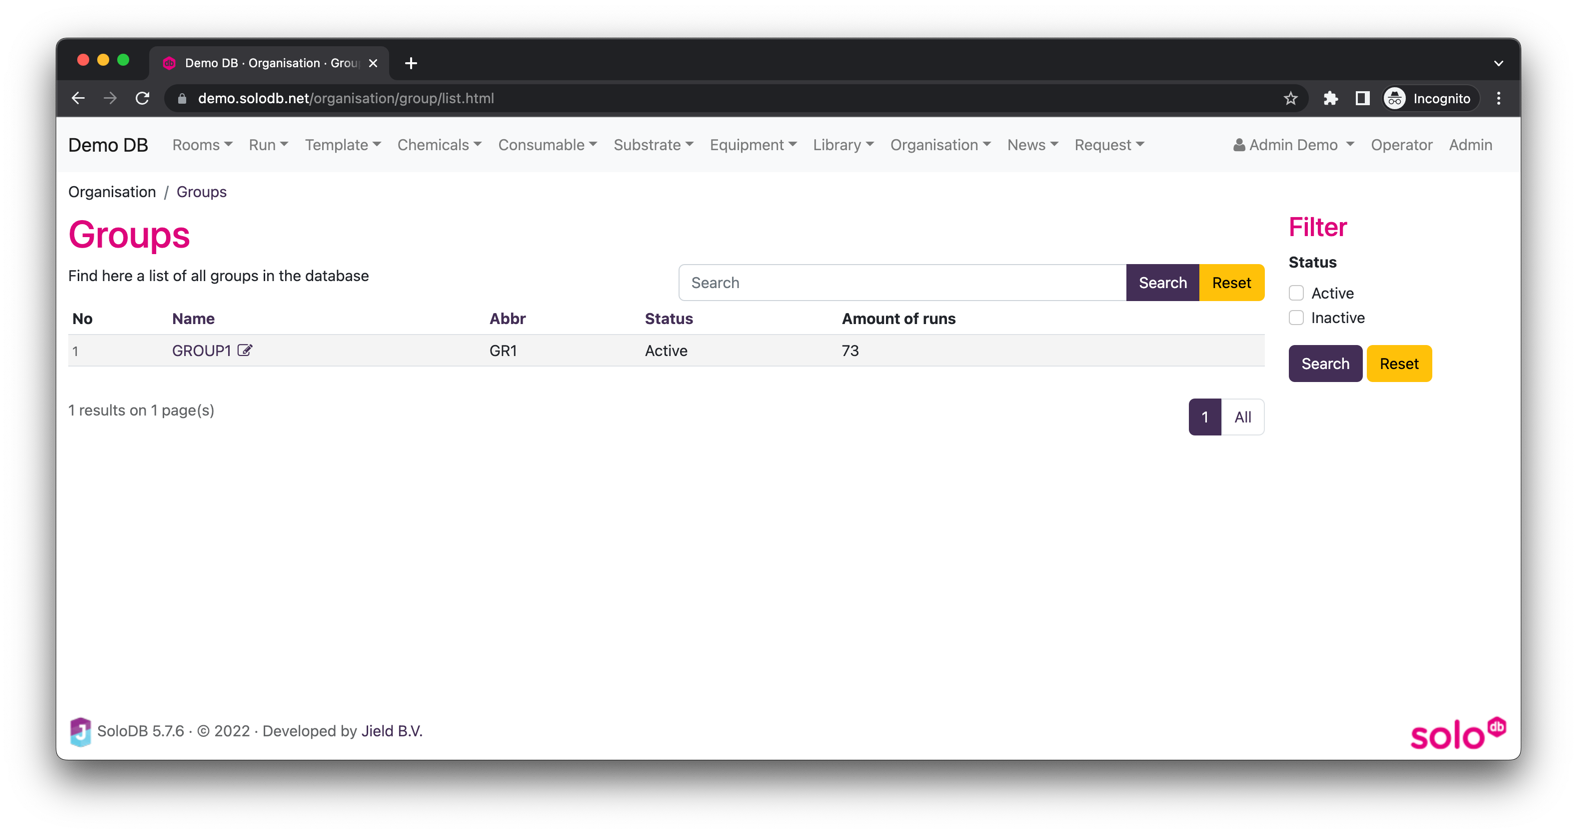Viewport: 1577px width, 834px height.
Task: Show All results in pagination
Action: pos(1242,417)
